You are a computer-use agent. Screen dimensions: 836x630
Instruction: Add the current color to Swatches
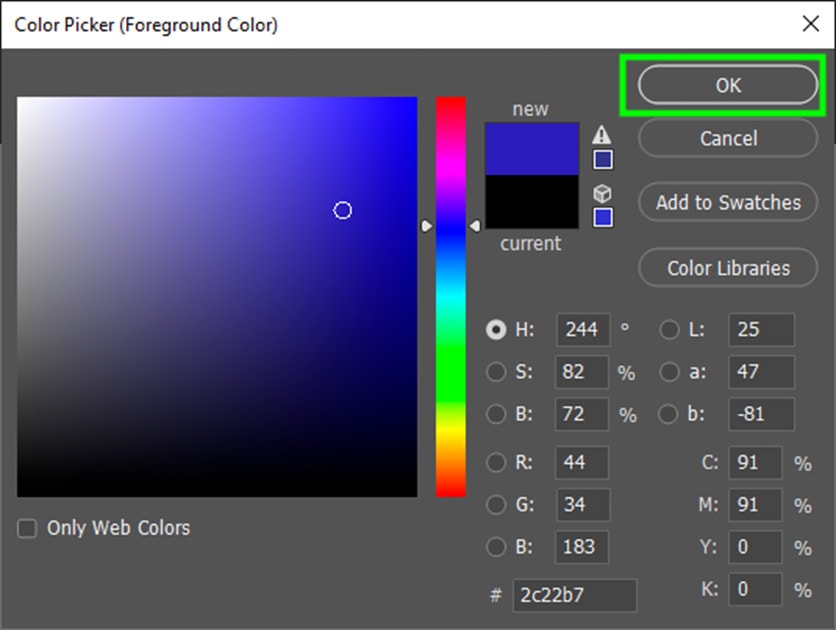click(x=727, y=202)
